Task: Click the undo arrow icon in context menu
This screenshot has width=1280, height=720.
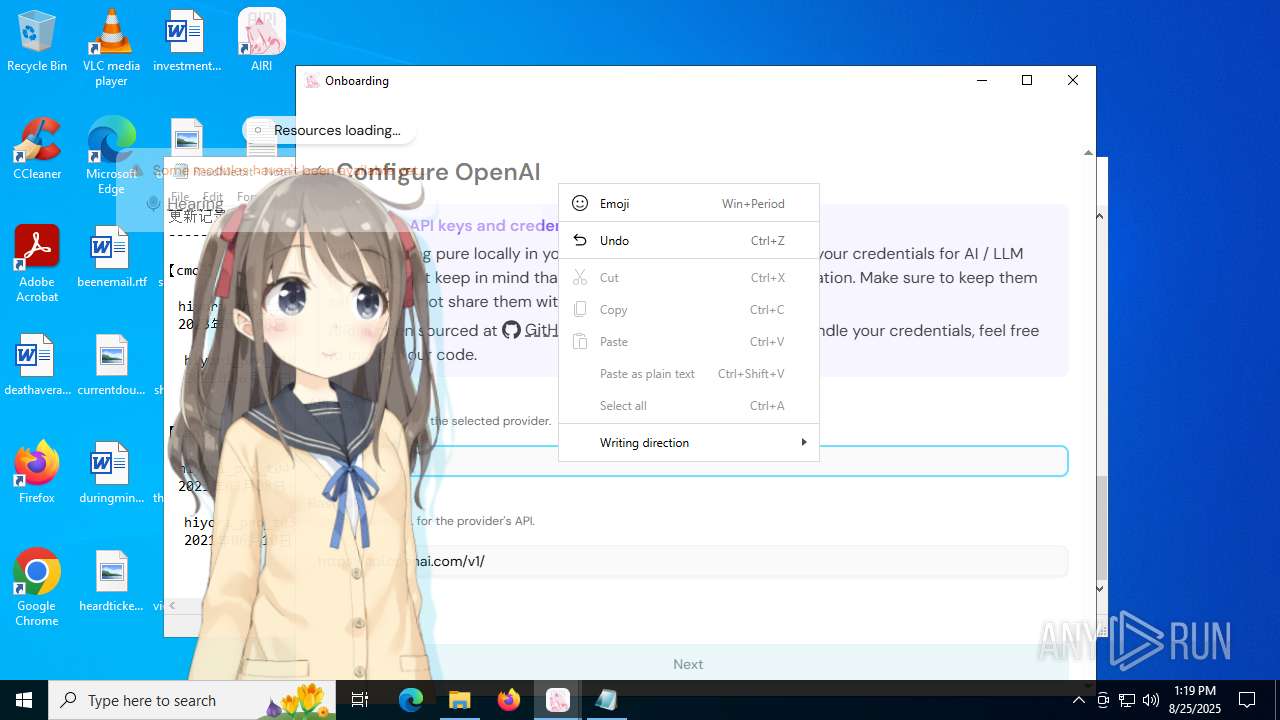Action: coord(580,241)
